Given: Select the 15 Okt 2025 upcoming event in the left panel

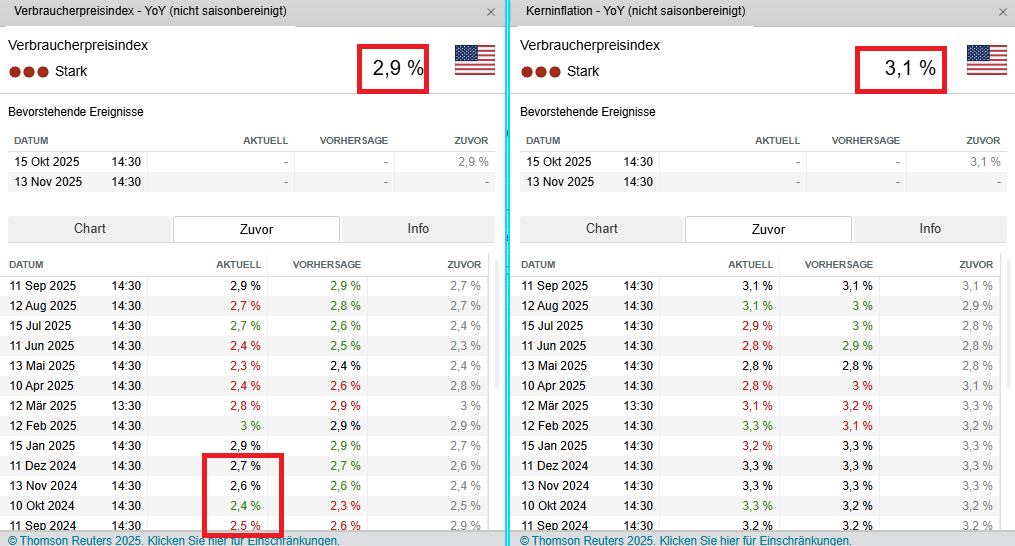Looking at the screenshot, I should coord(251,162).
